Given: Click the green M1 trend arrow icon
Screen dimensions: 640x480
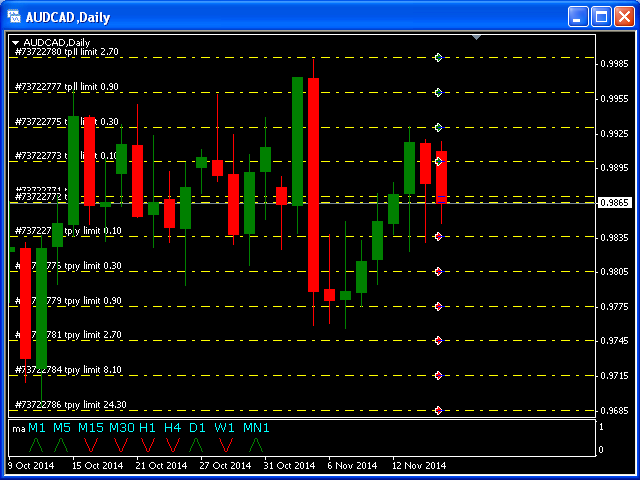Looking at the screenshot, I should click(37, 444).
